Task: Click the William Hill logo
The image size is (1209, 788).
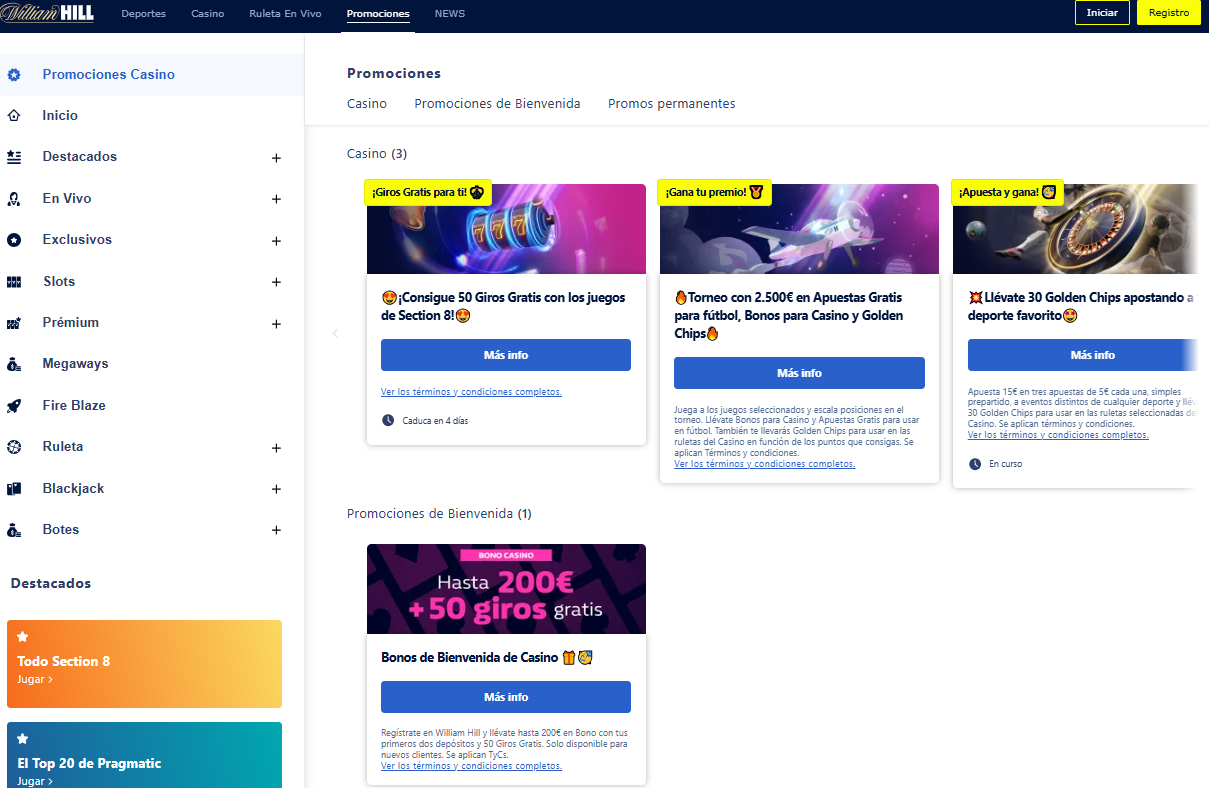Action: (50, 14)
